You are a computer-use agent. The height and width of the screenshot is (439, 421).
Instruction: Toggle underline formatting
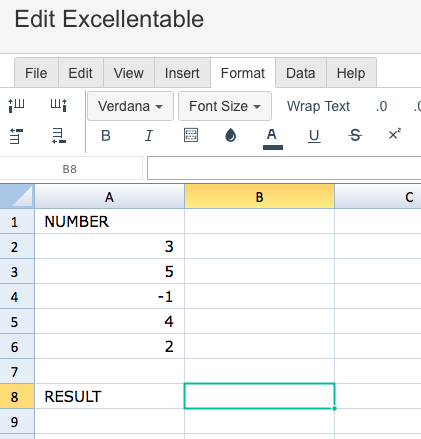click(x=314, y=136)
